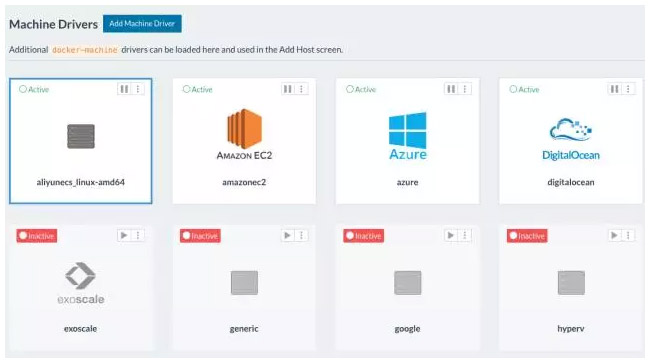This screenshot has height=364, width=660.
Task: Click the Inactive badge on hyperv card
Action: click(527, 236)
